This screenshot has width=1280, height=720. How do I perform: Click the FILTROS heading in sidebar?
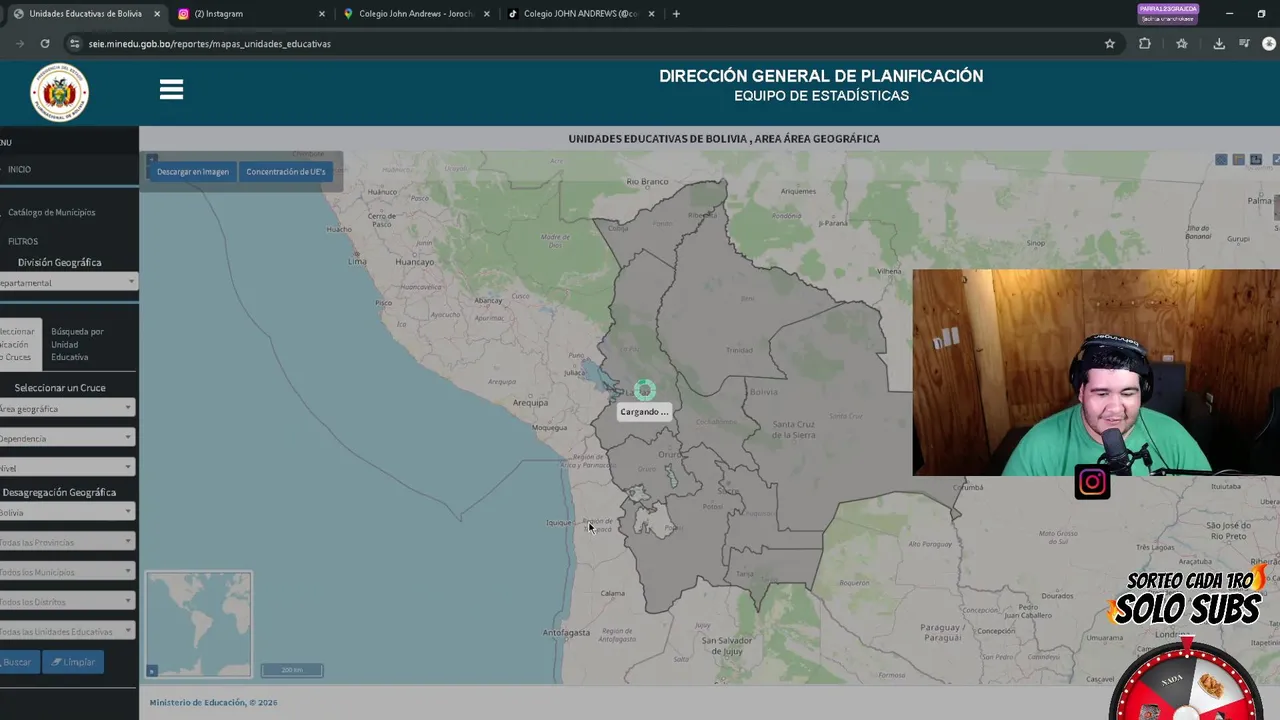pos(23,241)
